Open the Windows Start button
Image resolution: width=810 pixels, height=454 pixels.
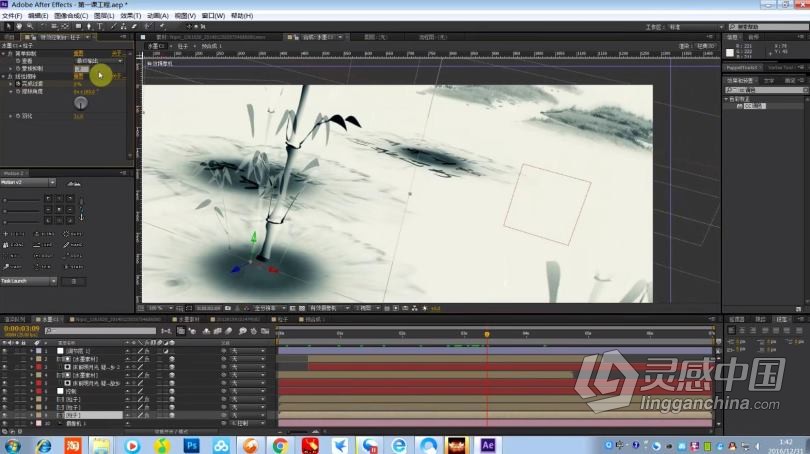click(x=12, y=445)
